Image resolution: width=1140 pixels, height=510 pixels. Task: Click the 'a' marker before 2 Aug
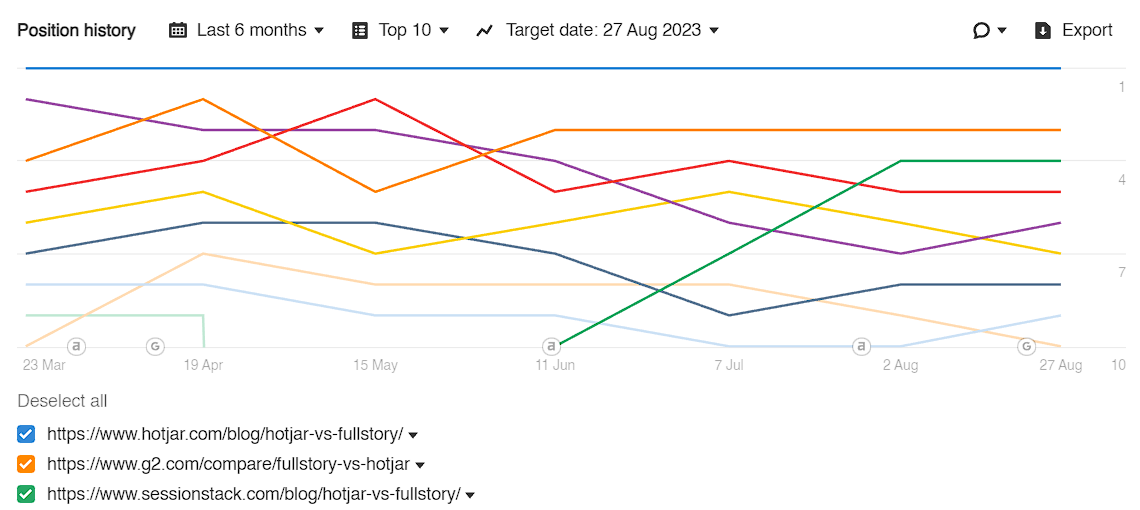(x=862, y=346)
